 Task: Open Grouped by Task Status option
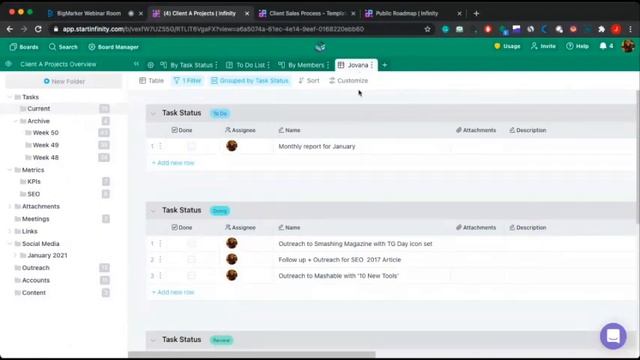[x=250, y=80]
